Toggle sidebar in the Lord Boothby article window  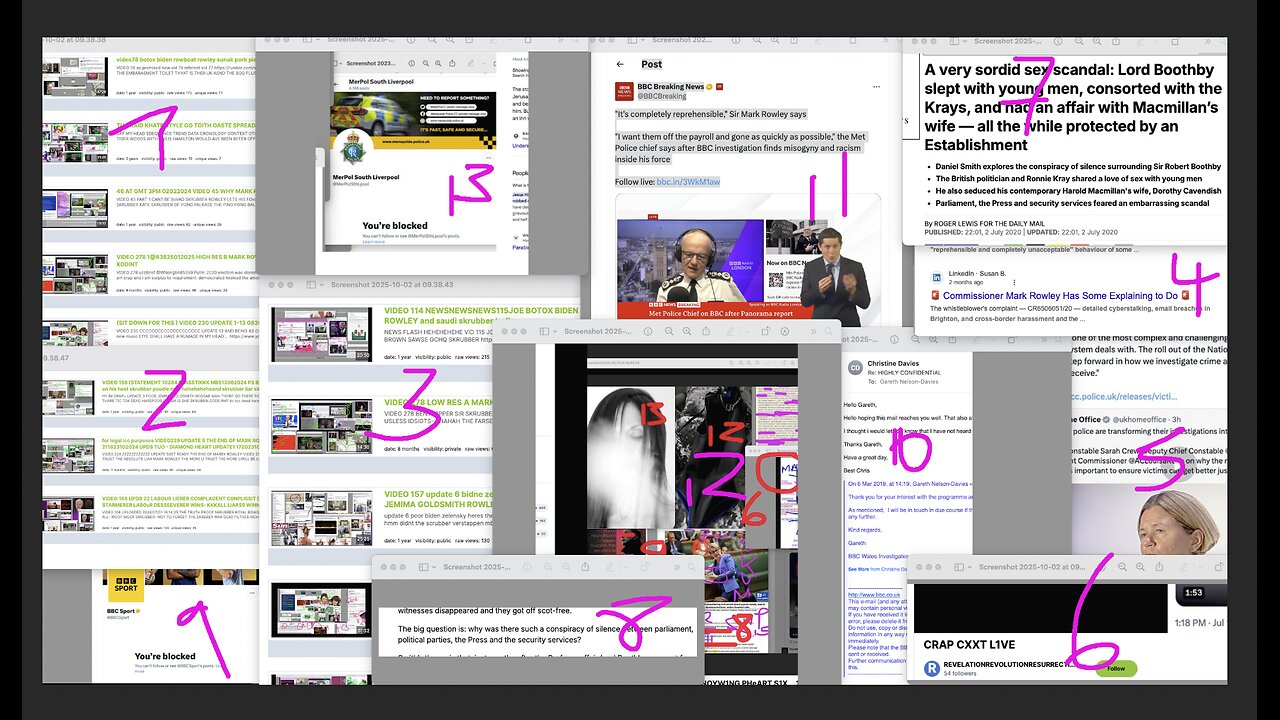click(x=955, y=41)
